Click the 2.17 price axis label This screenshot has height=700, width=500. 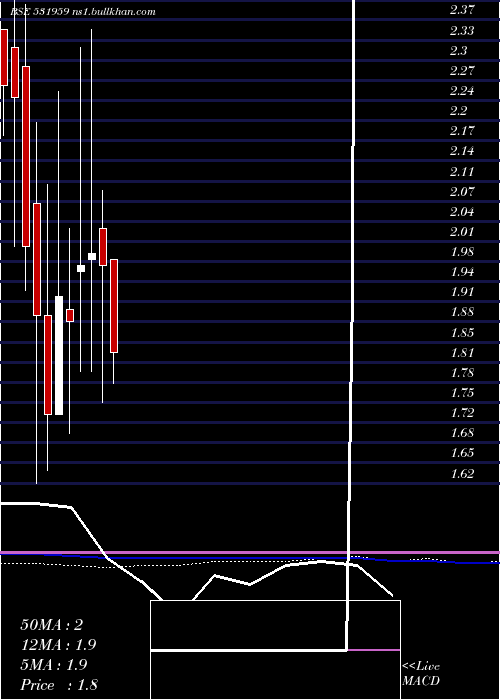tap(462, 131)
